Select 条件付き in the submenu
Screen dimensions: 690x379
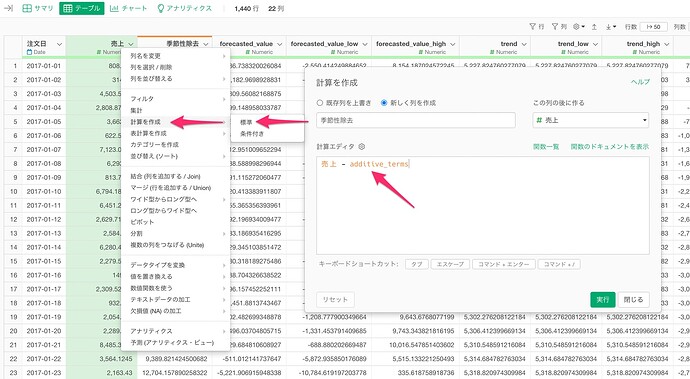(267, 134)
